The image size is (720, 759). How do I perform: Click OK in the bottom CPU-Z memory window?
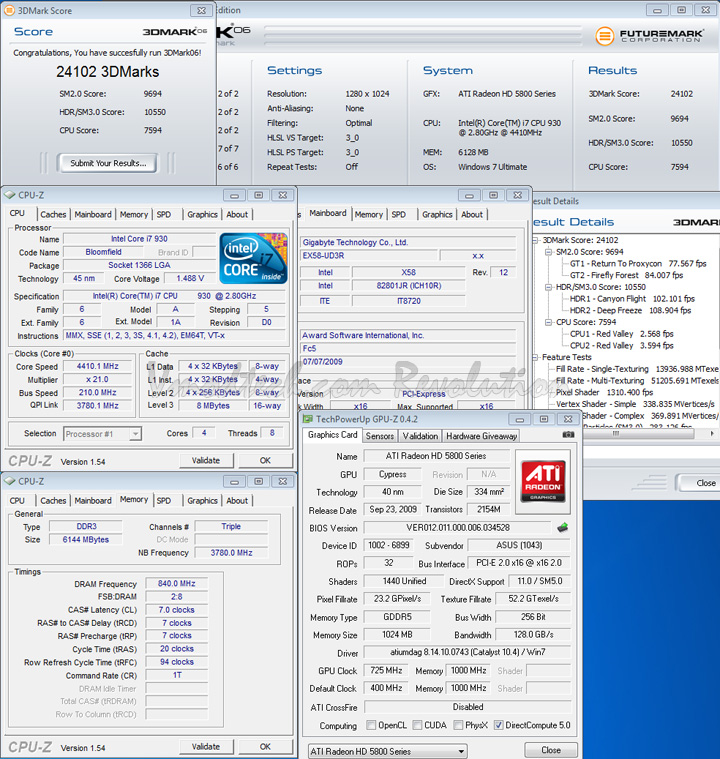265,746
